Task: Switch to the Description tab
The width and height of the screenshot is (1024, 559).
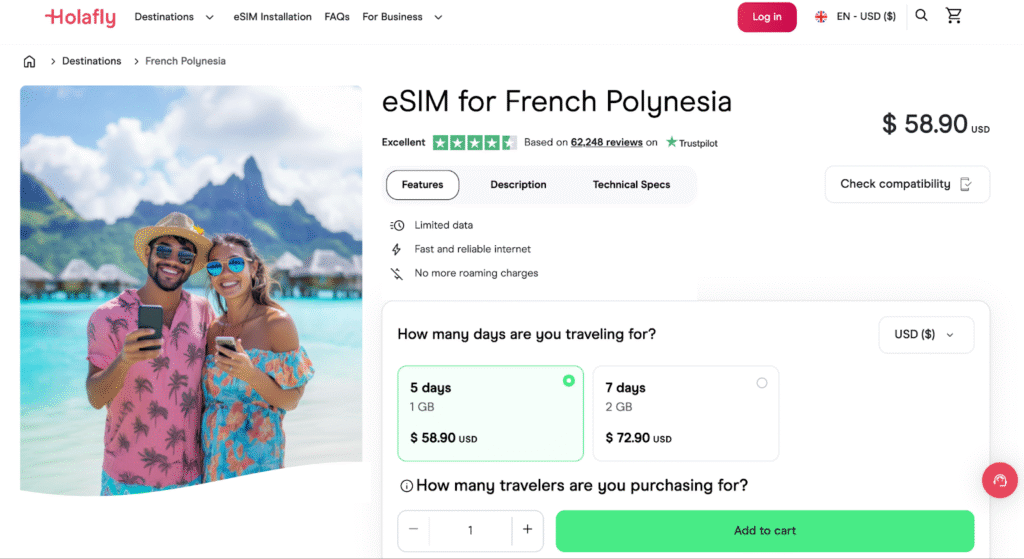Action: coord(518,185)
